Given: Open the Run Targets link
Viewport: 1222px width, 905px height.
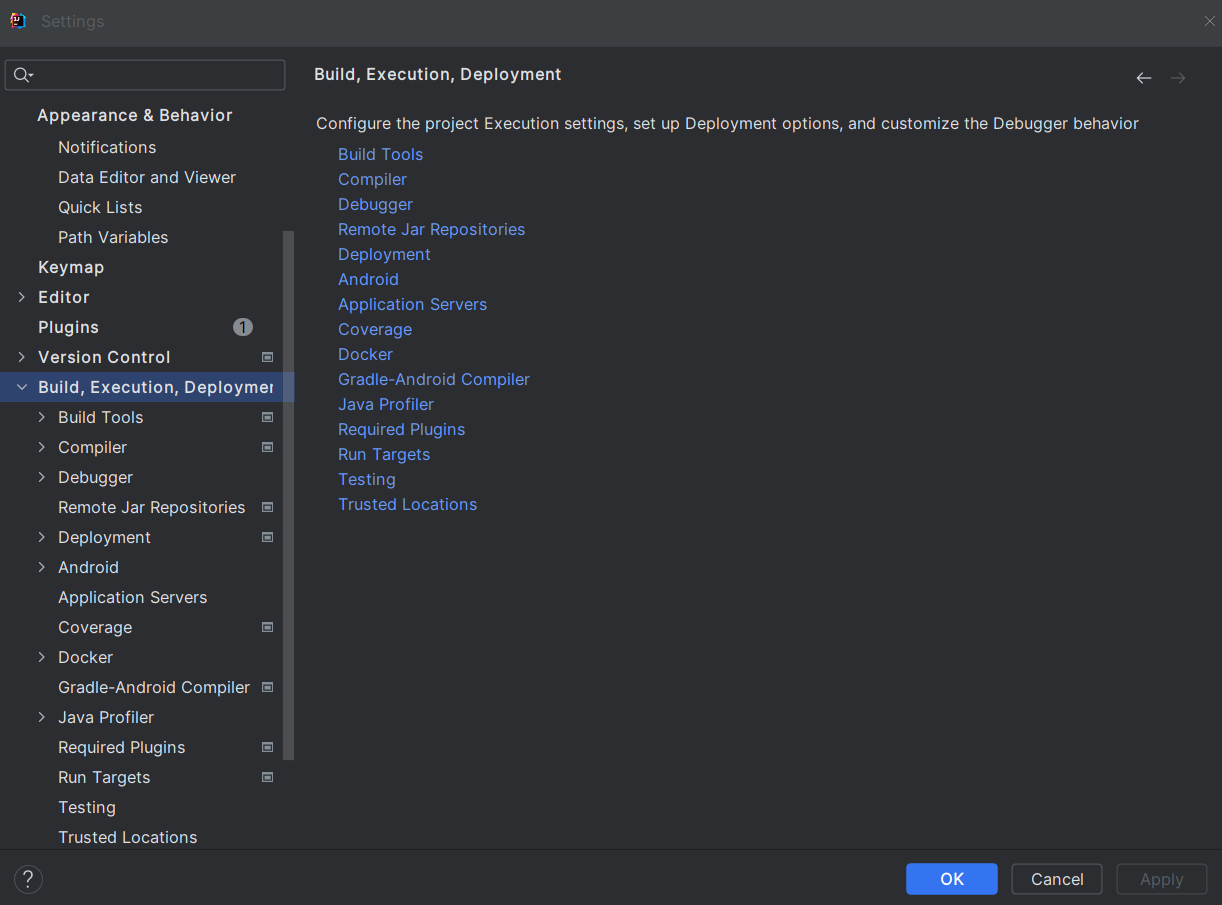Looking at the screenshot, I should click(x=384, y=454).
